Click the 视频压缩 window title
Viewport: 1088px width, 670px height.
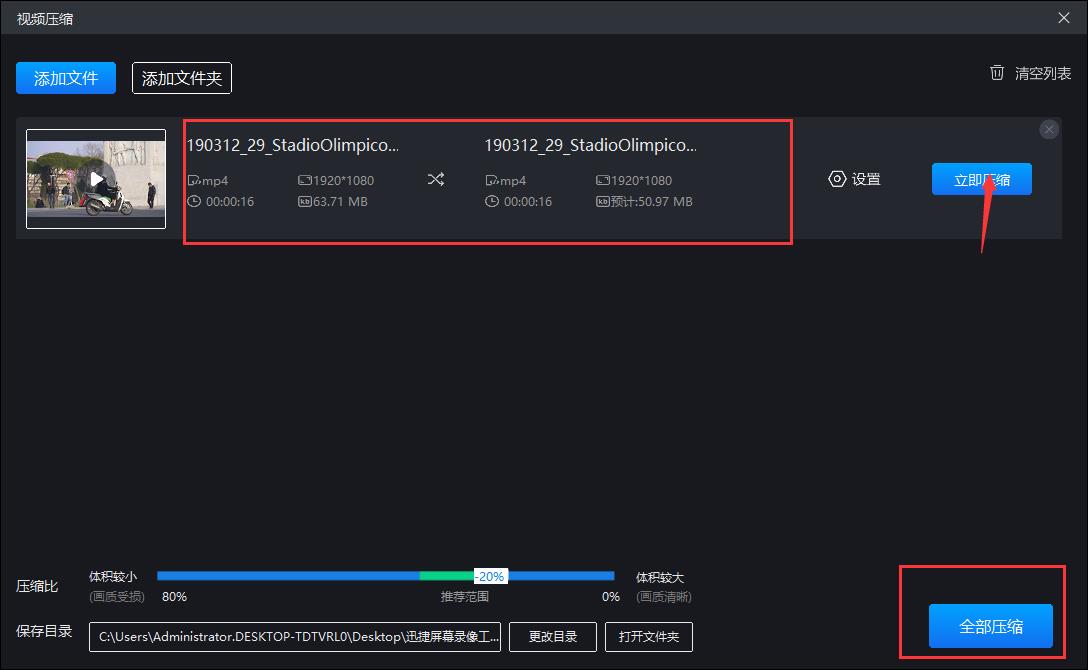(x=45, y=19)
